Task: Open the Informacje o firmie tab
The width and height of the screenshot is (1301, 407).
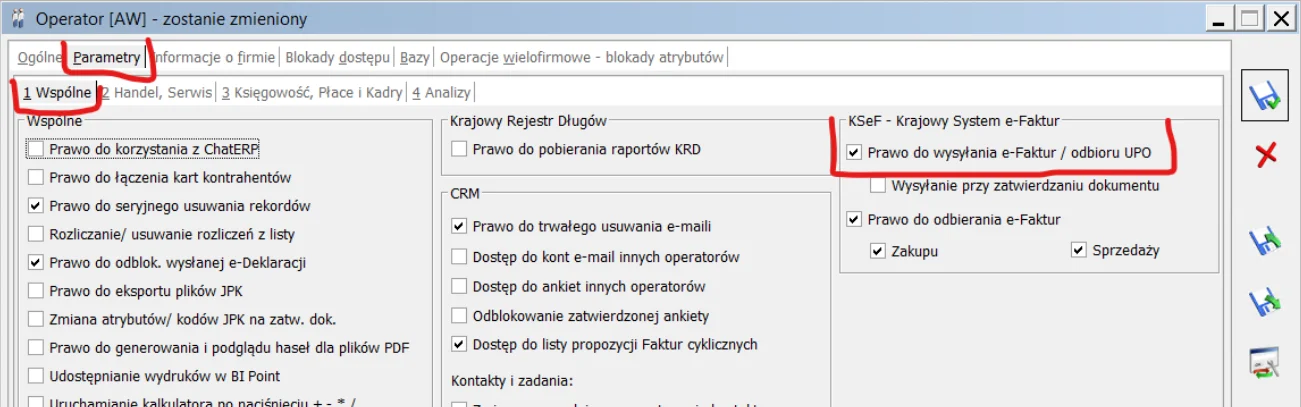Action: point(214,57)
